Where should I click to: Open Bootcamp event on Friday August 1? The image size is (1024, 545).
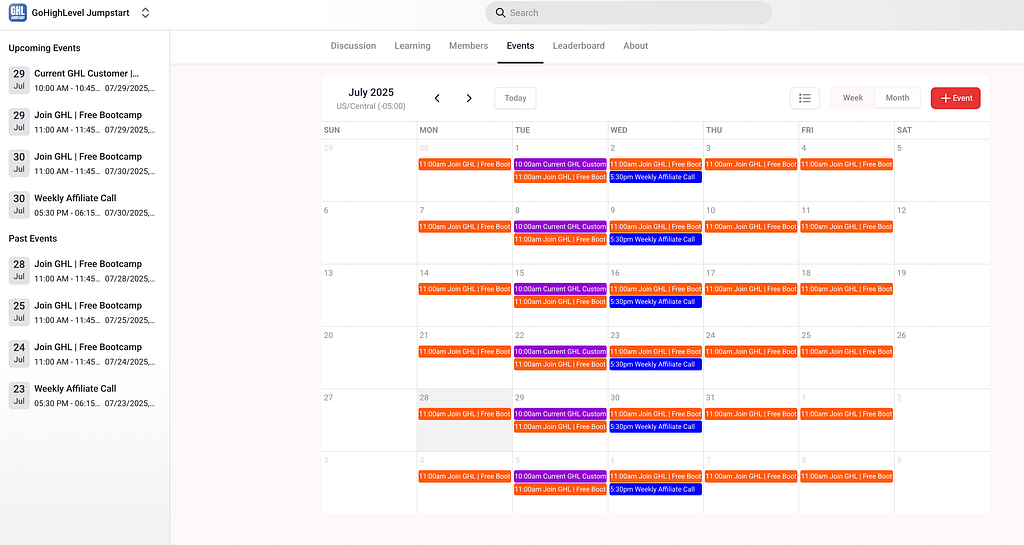pyautogui.click(x=846, y=414)
